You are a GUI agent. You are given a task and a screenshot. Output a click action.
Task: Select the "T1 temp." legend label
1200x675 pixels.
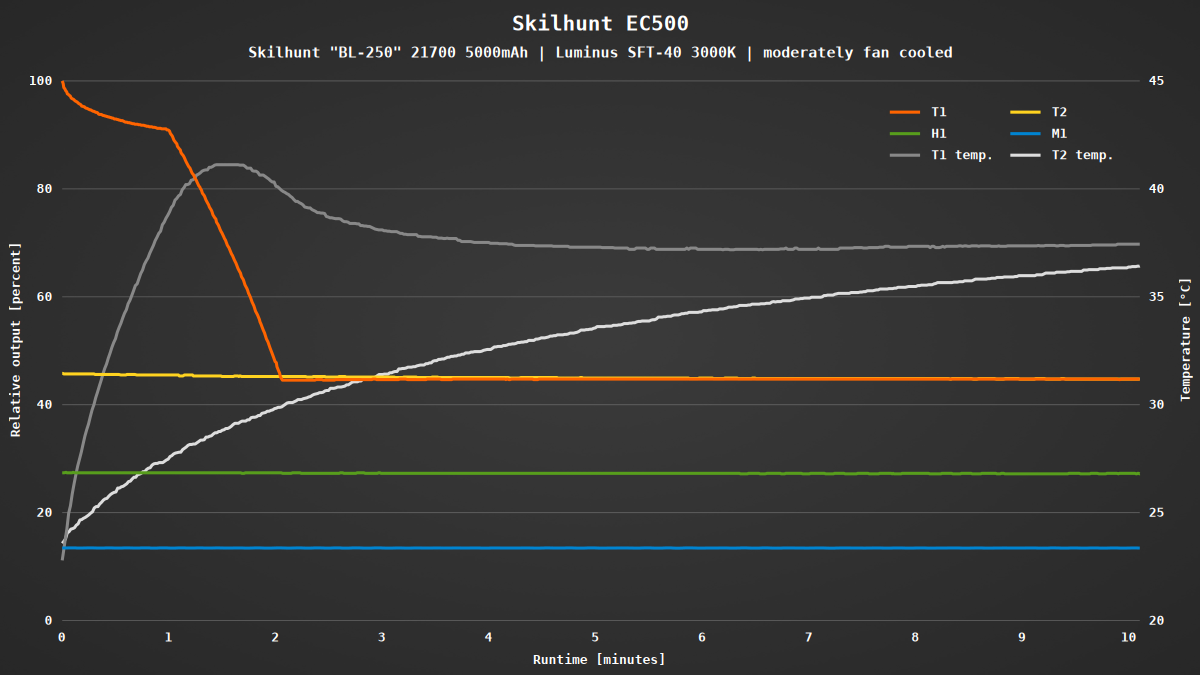pos(961,155)
